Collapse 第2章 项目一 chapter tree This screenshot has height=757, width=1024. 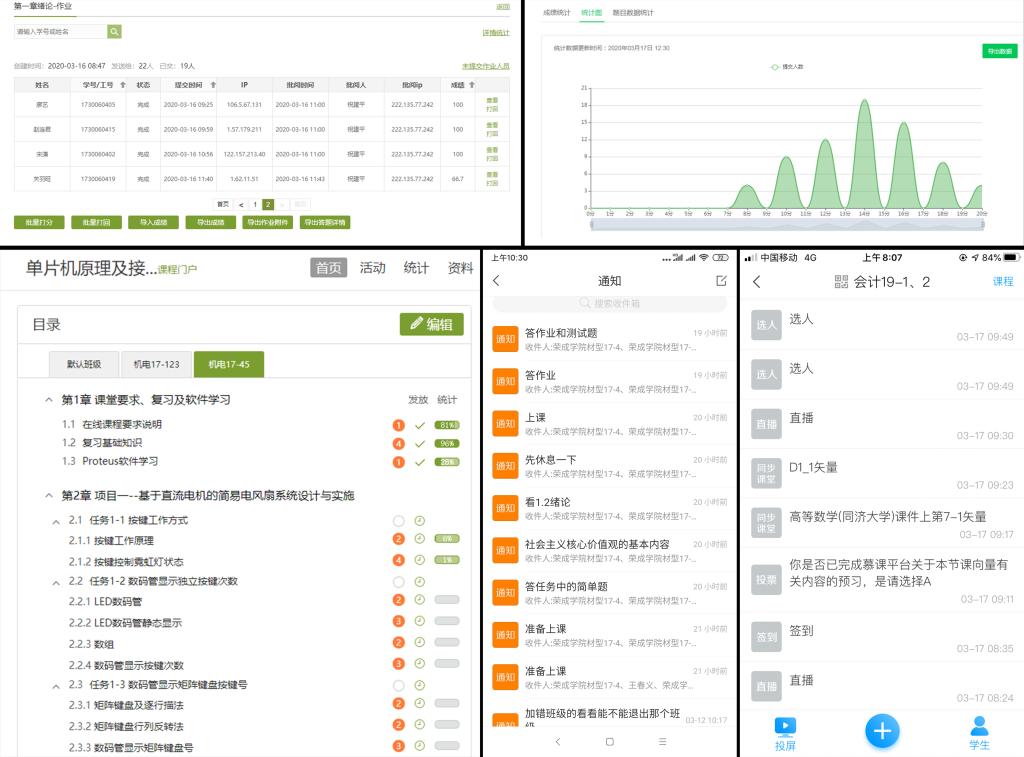pyautogui.click(x=49, y=496)
